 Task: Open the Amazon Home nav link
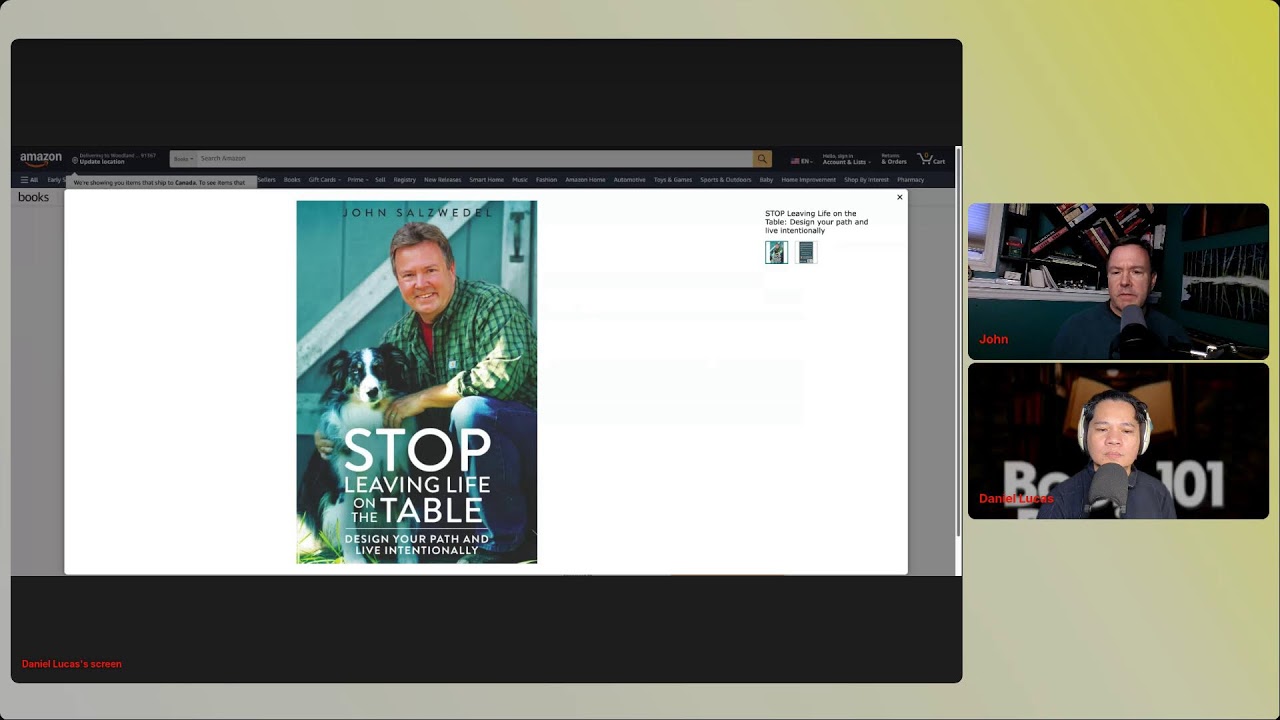[585, 180]
